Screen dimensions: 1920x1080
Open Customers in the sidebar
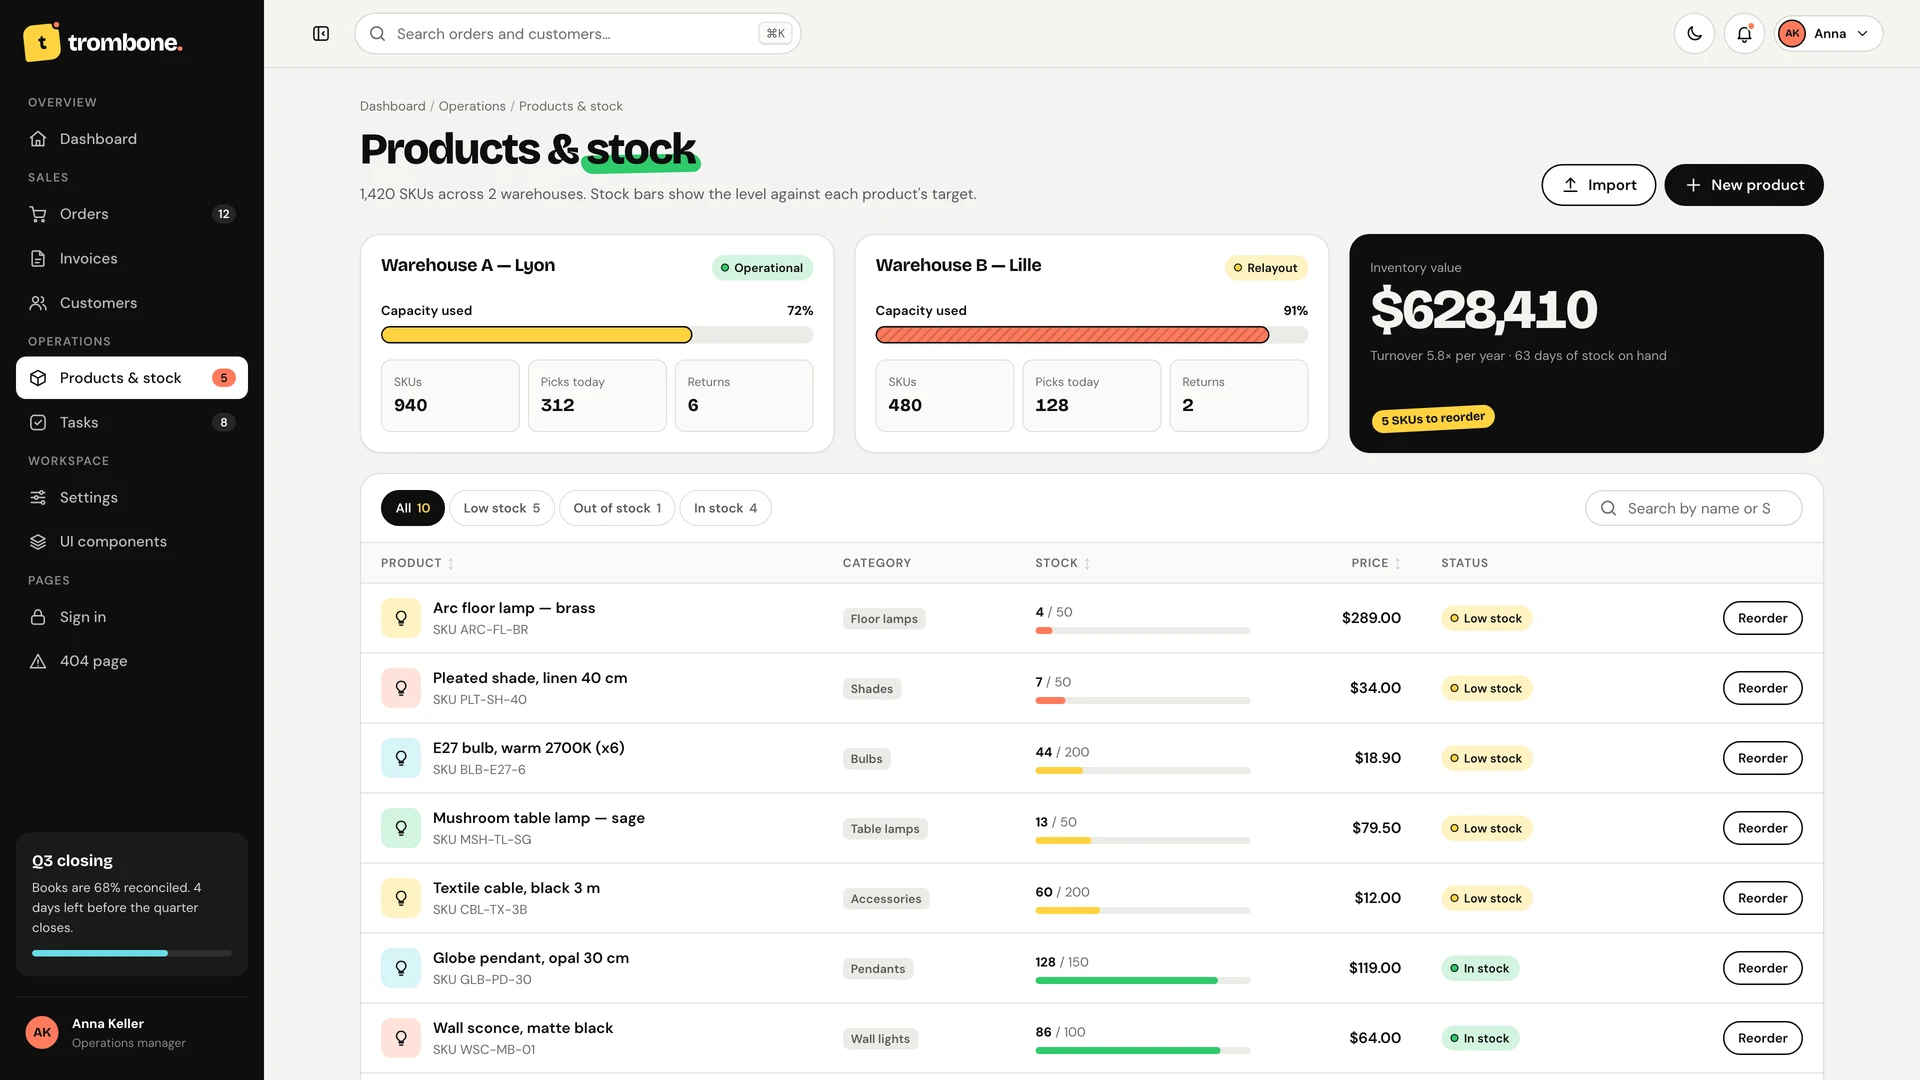pyautogui.click(x=132, y=303)
